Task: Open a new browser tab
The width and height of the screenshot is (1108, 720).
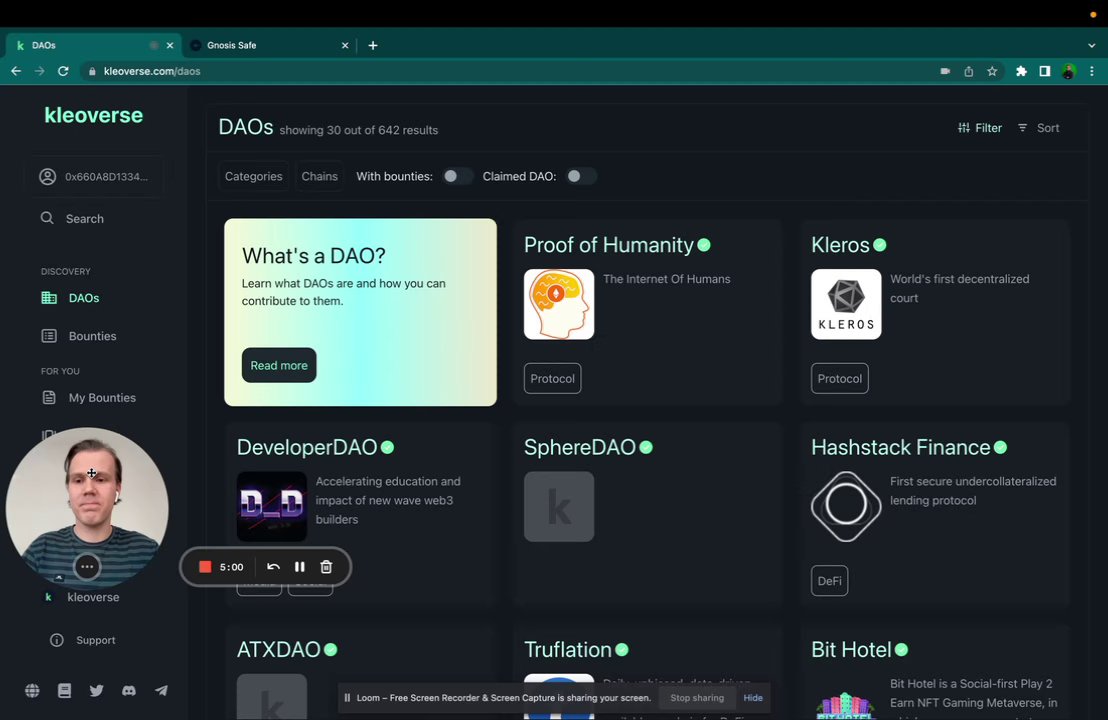Action: click(x=373, y=45)
